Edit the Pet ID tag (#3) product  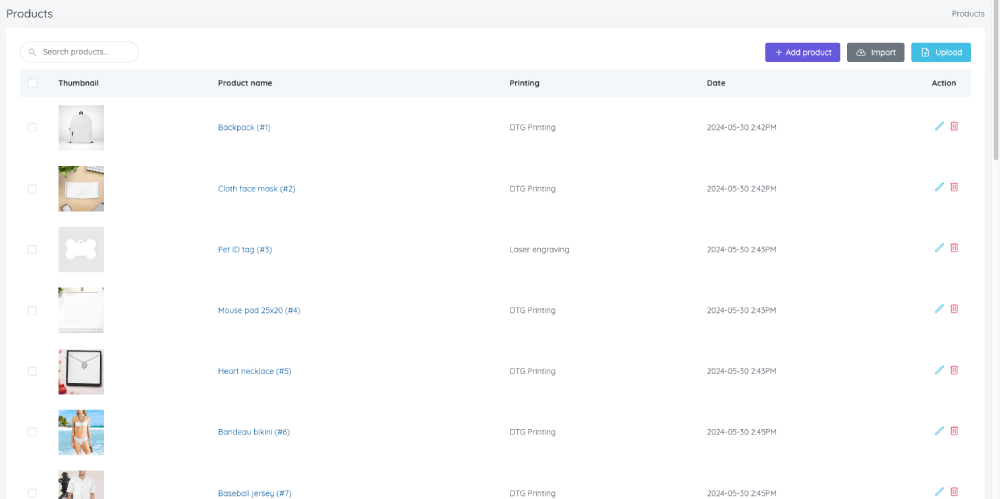[939, 248]
